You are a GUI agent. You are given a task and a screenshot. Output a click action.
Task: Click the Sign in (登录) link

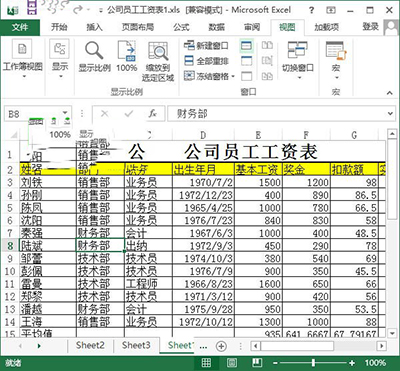pos(371,27)
